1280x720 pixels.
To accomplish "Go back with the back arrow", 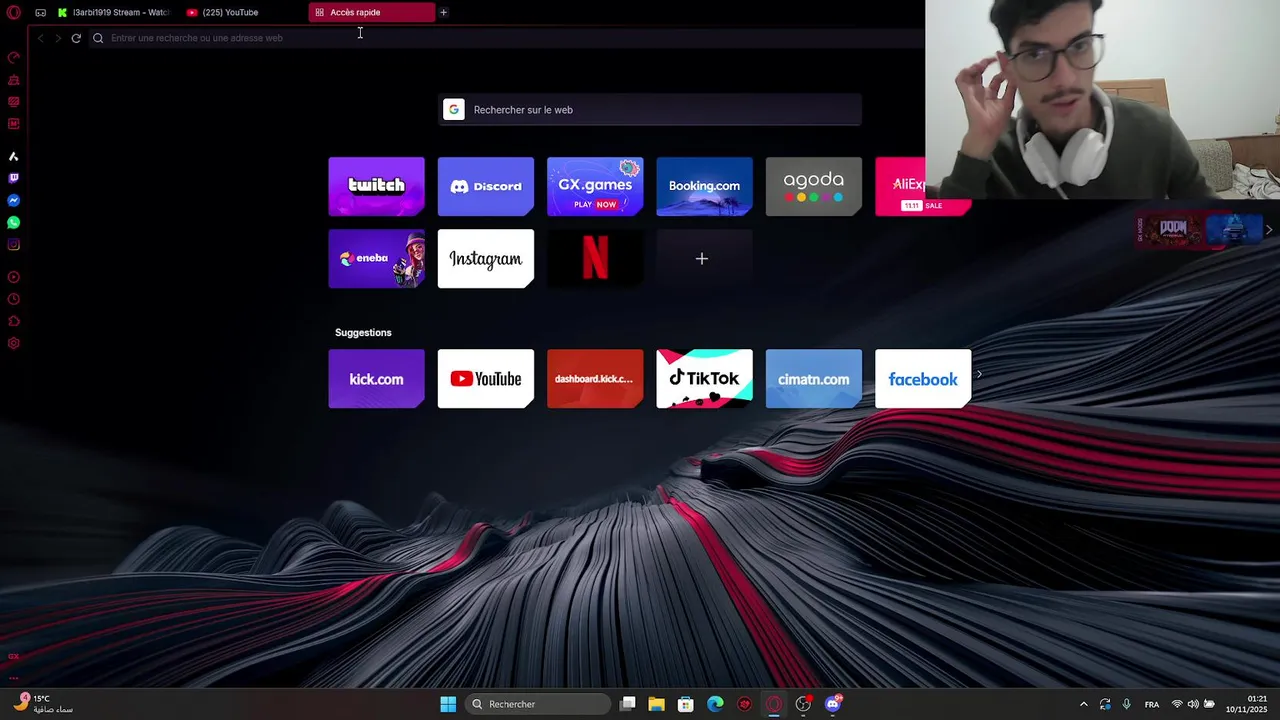I will pyautogui.click(x=40, y=38).
